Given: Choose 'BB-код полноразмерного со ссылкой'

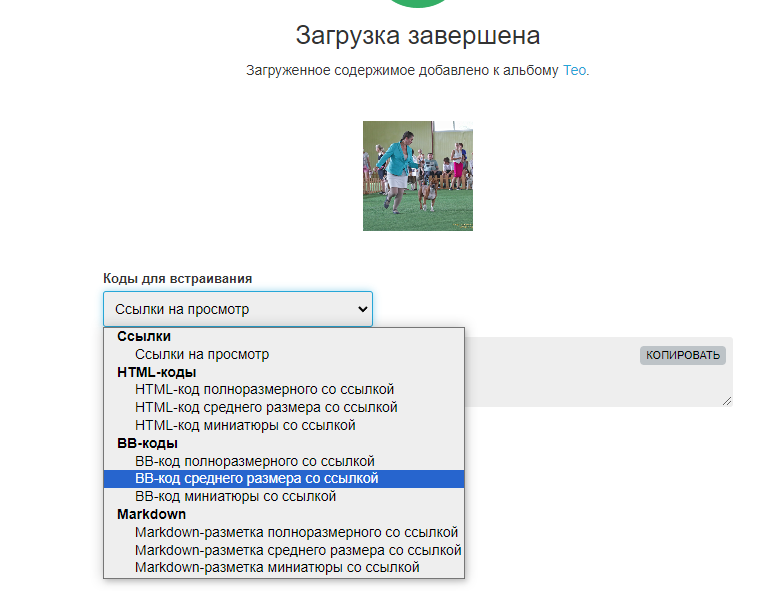Looking at the screenshot, I should coord(254,461).
